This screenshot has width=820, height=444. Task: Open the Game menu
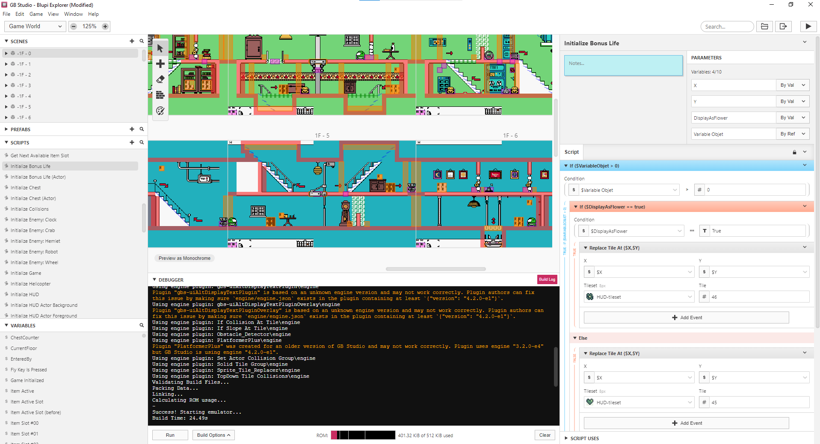pos(36,14)
